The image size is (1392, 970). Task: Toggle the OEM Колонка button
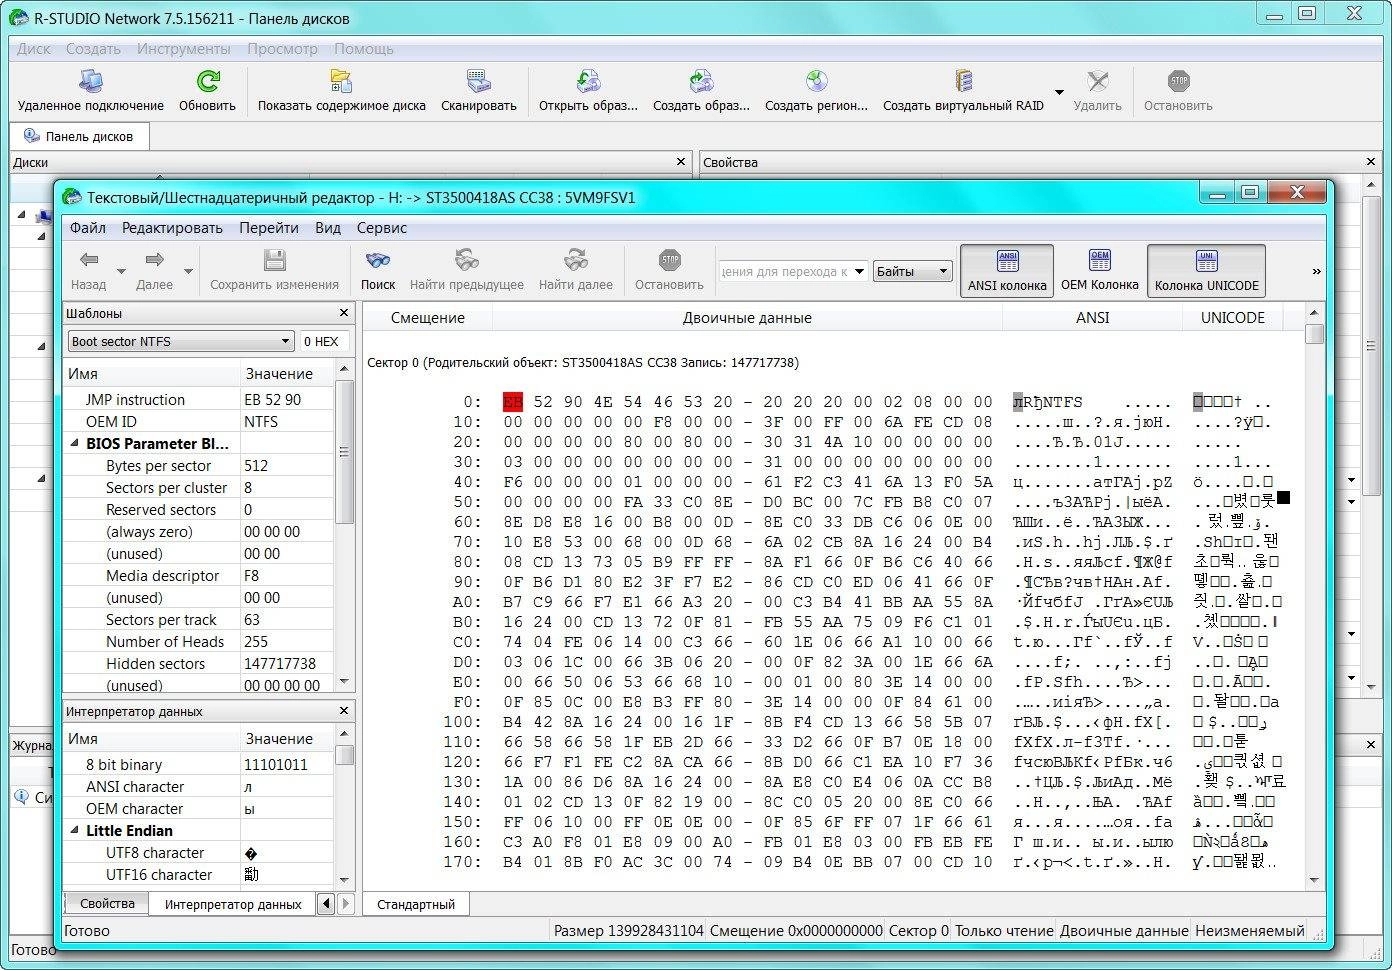[1099, 271]
